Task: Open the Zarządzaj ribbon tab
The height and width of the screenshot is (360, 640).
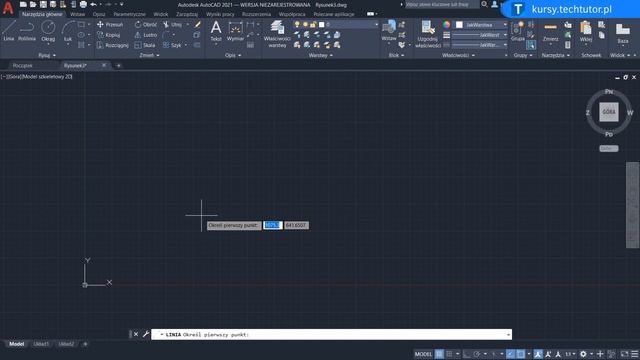Action: (187, 14)
